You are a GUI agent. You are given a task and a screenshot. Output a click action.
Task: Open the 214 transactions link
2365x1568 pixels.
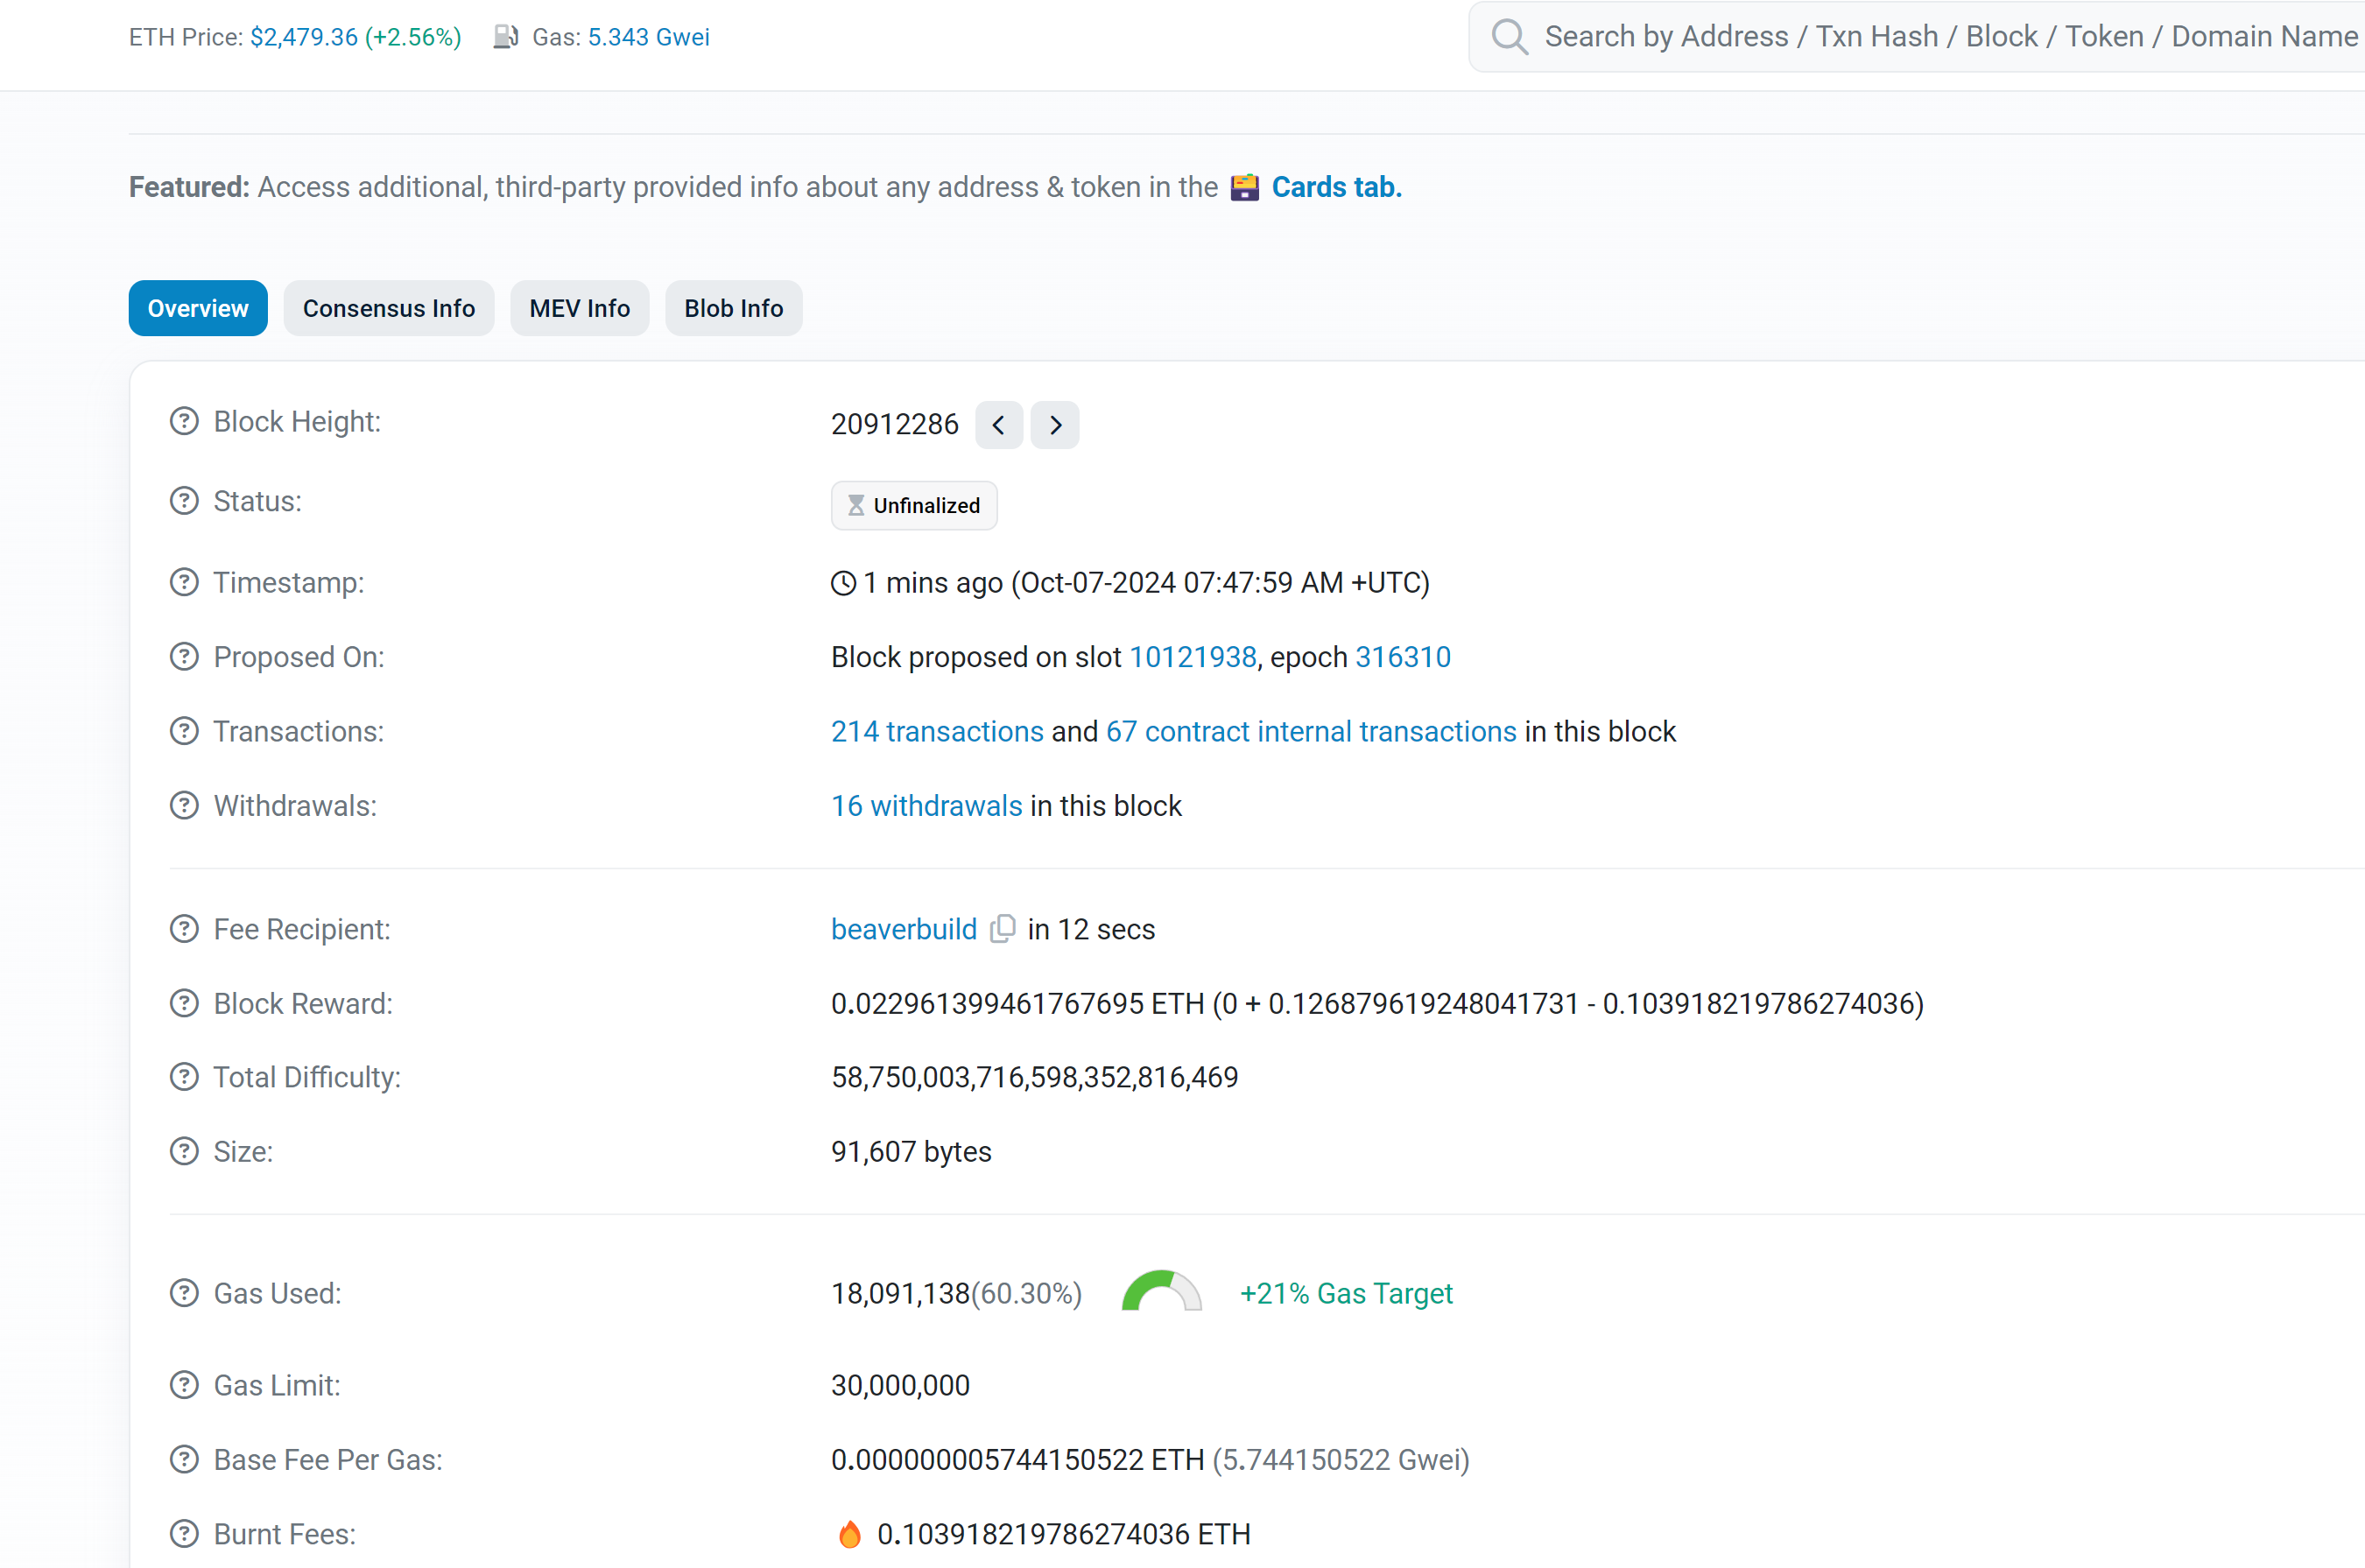click(x=937, y=731)
